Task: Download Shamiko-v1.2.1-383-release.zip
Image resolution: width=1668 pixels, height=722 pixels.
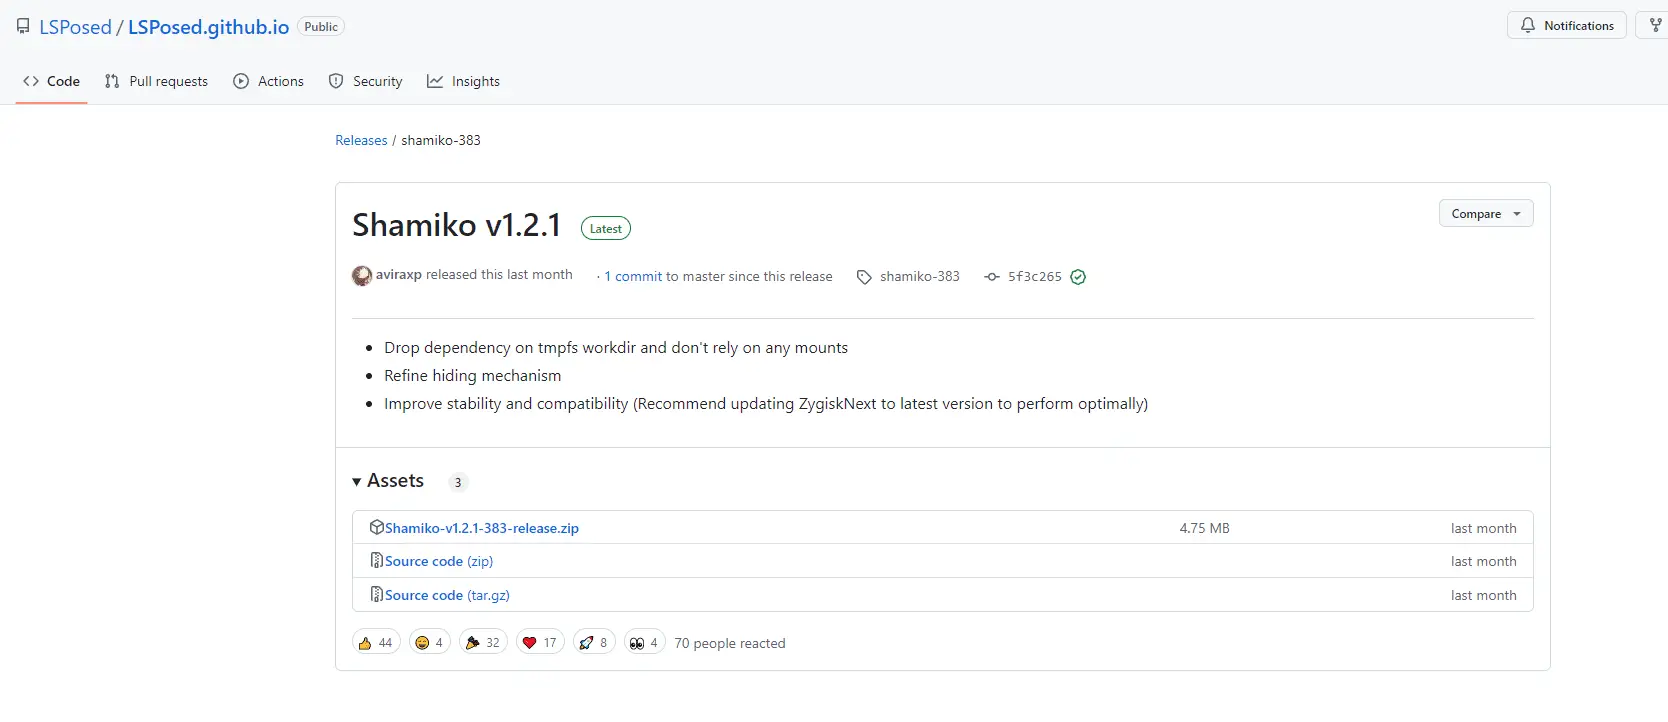Action: point(482,528)
